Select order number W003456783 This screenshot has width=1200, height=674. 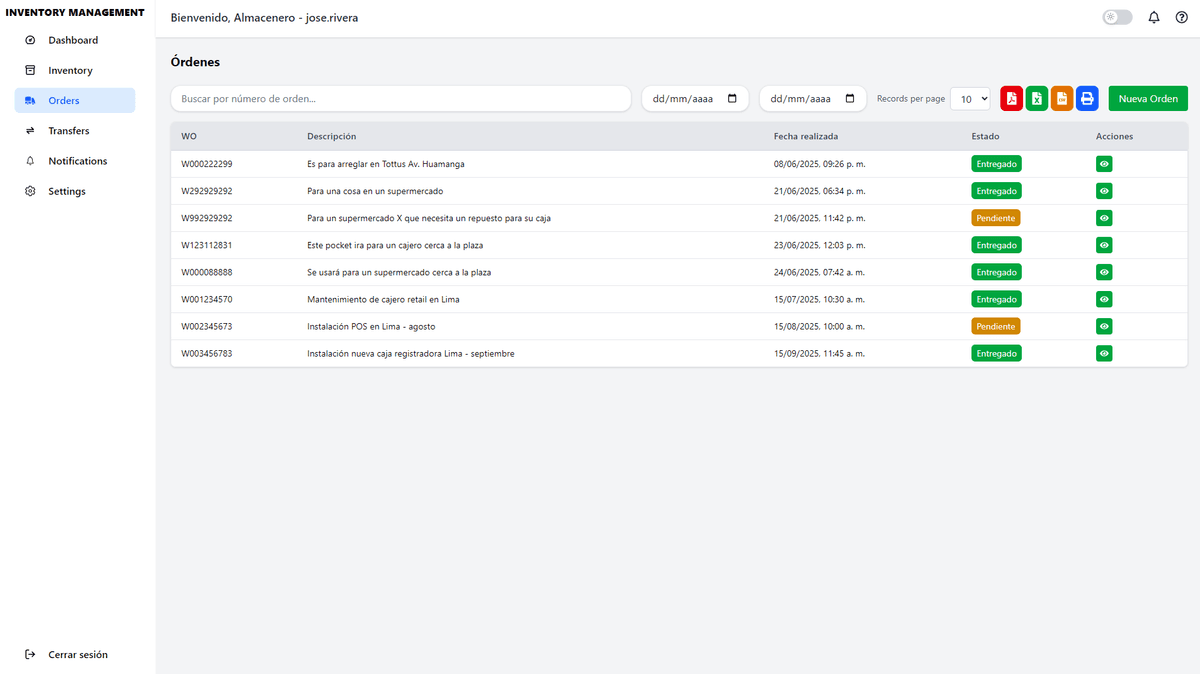(207, 353)
